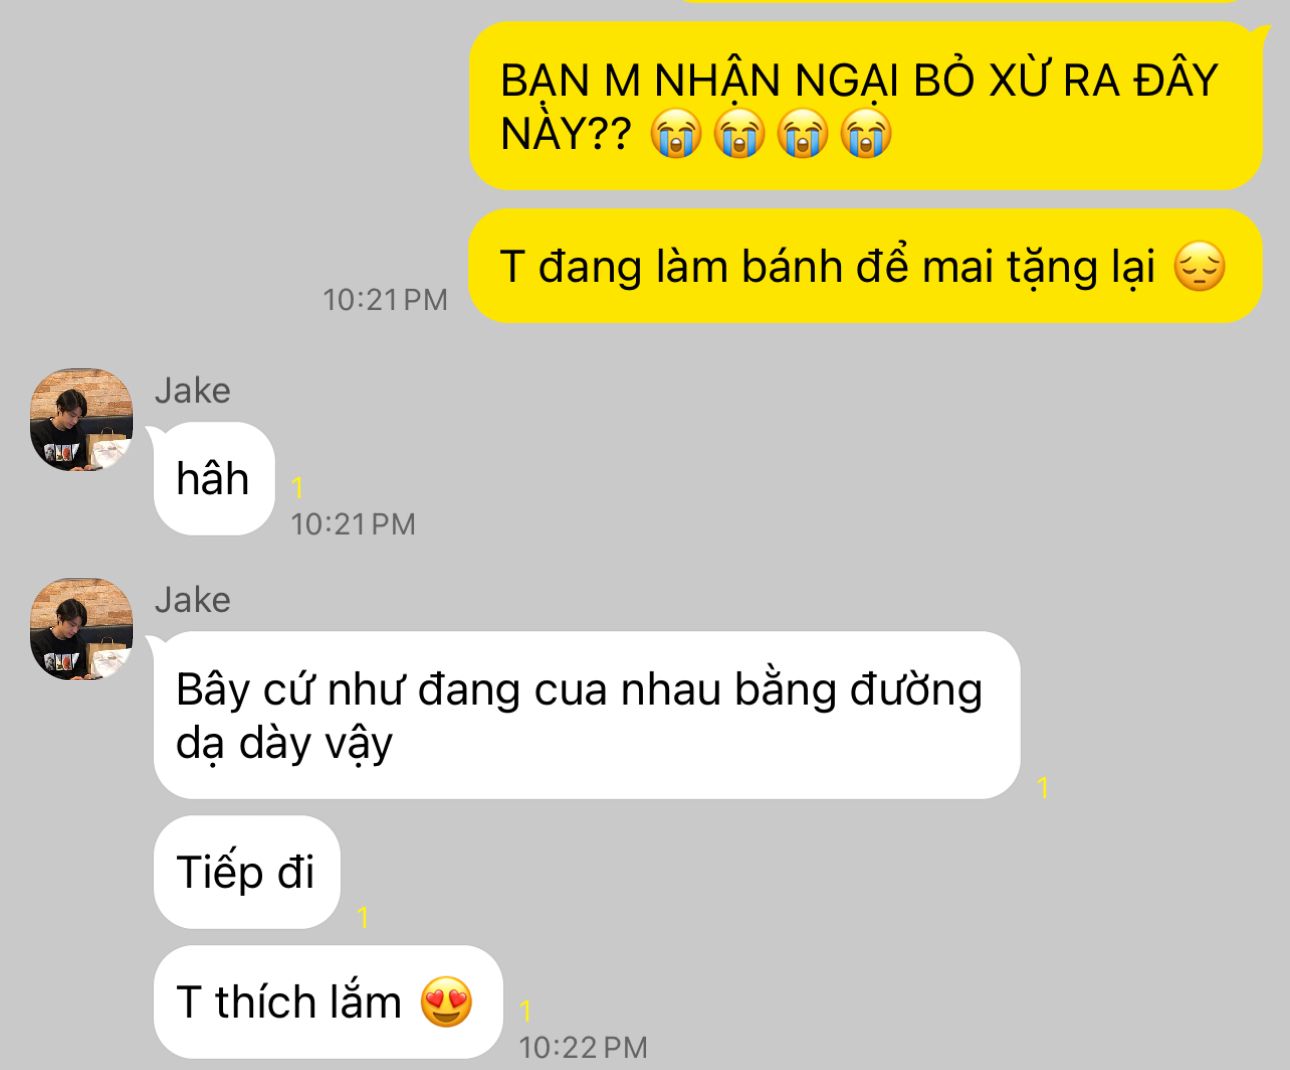Select the "BẠN M NHẬN NGẠI" yellow message
The height and width of the screenshot is (1070, 1290).
[x=866, y=106]
